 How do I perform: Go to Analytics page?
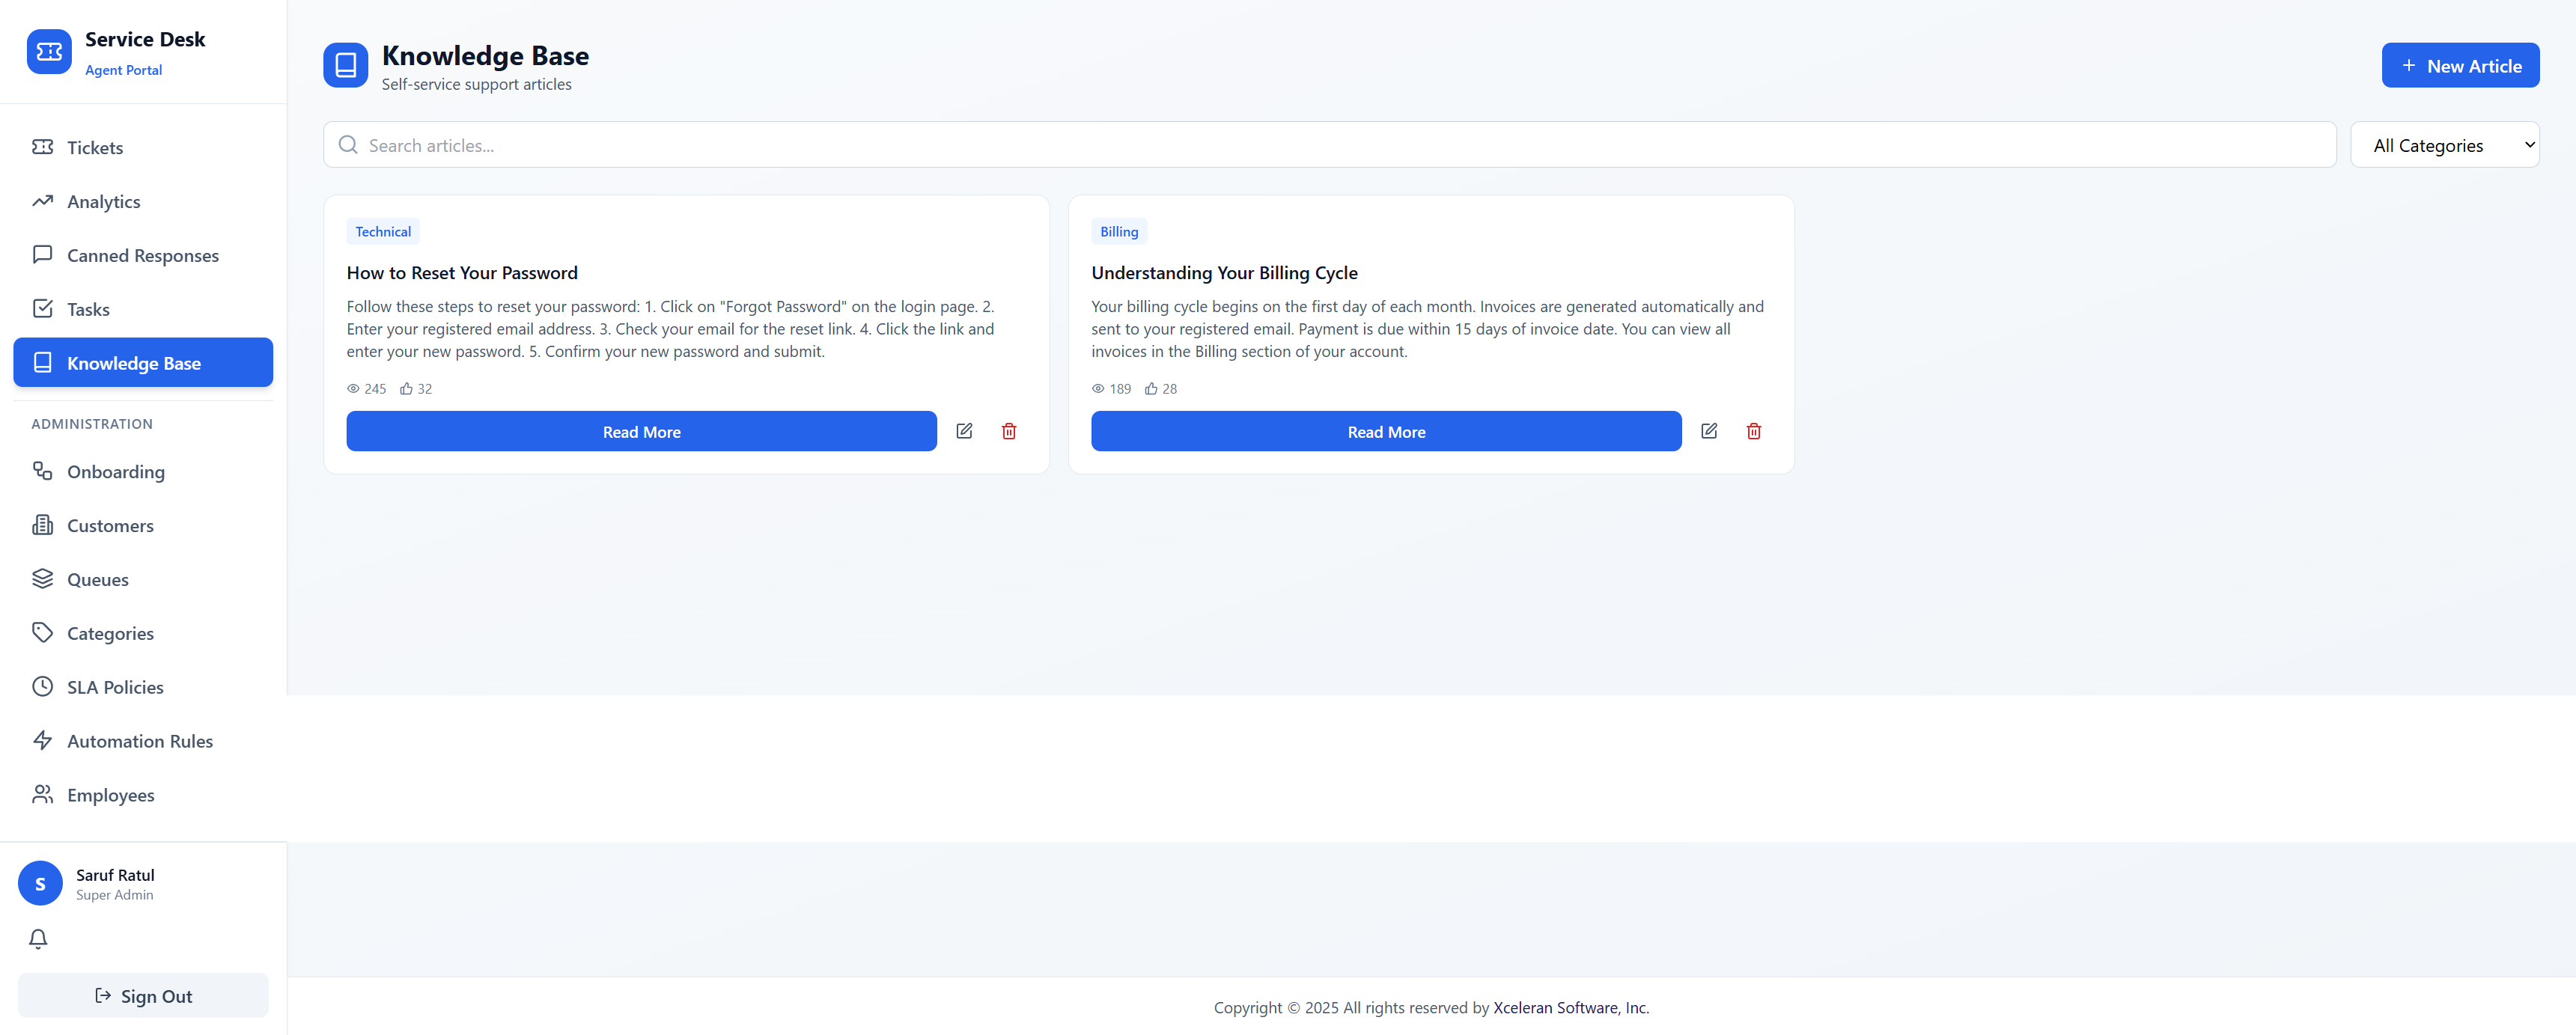pos(103,201)
